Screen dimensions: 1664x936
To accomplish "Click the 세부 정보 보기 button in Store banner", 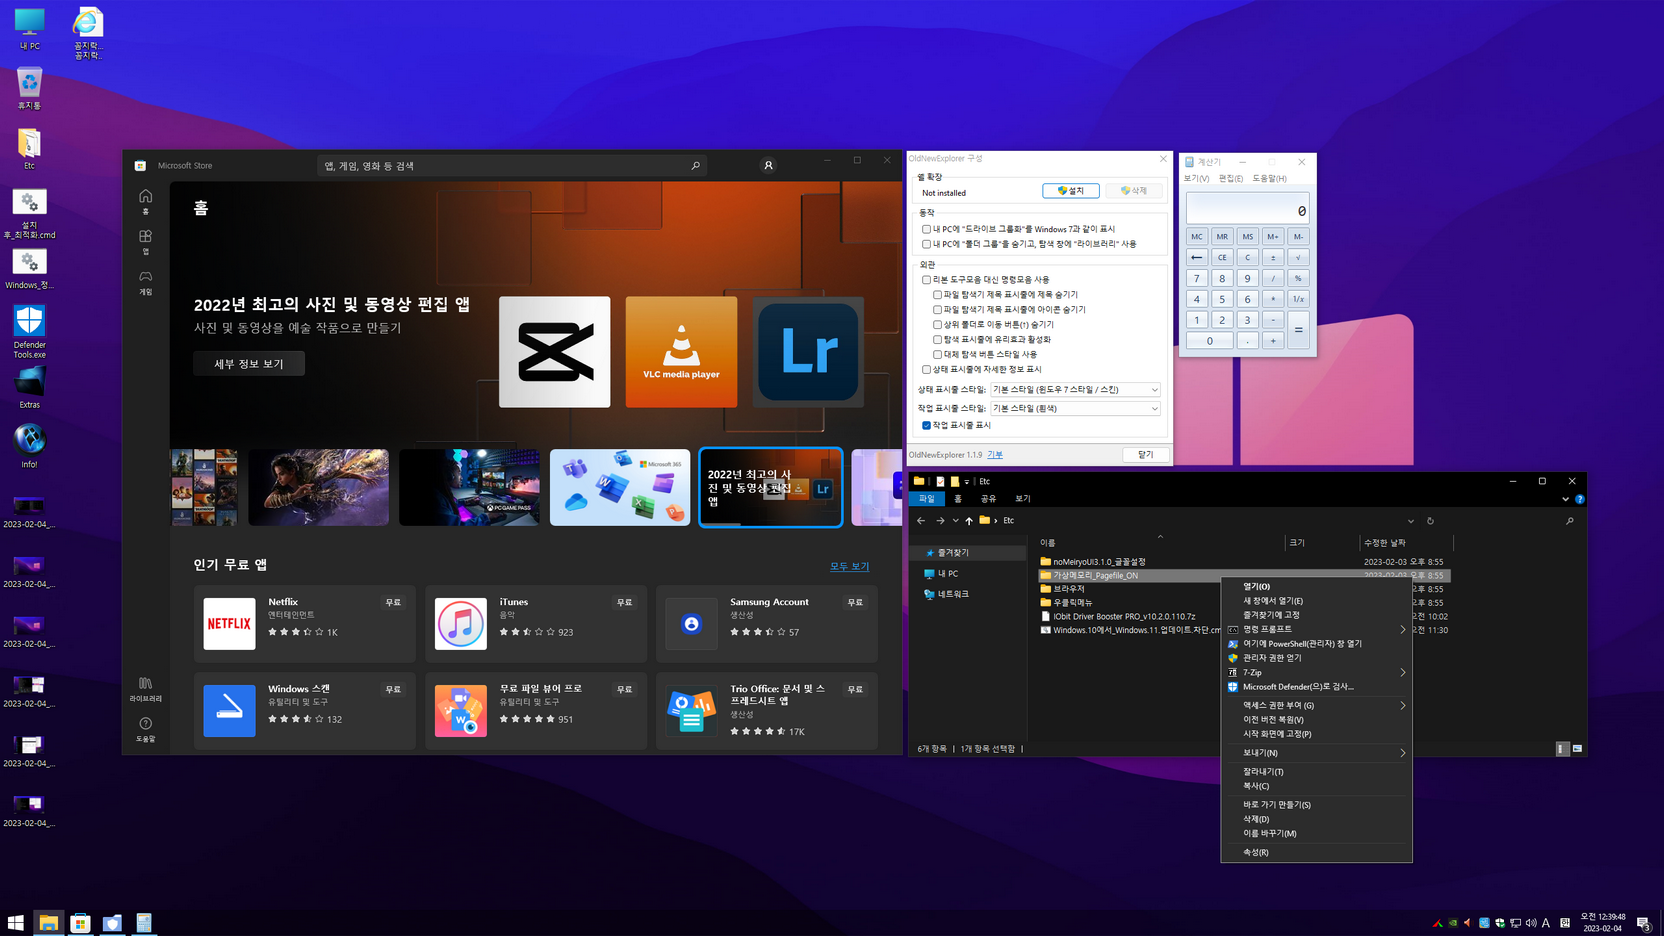I will (249, 364).
